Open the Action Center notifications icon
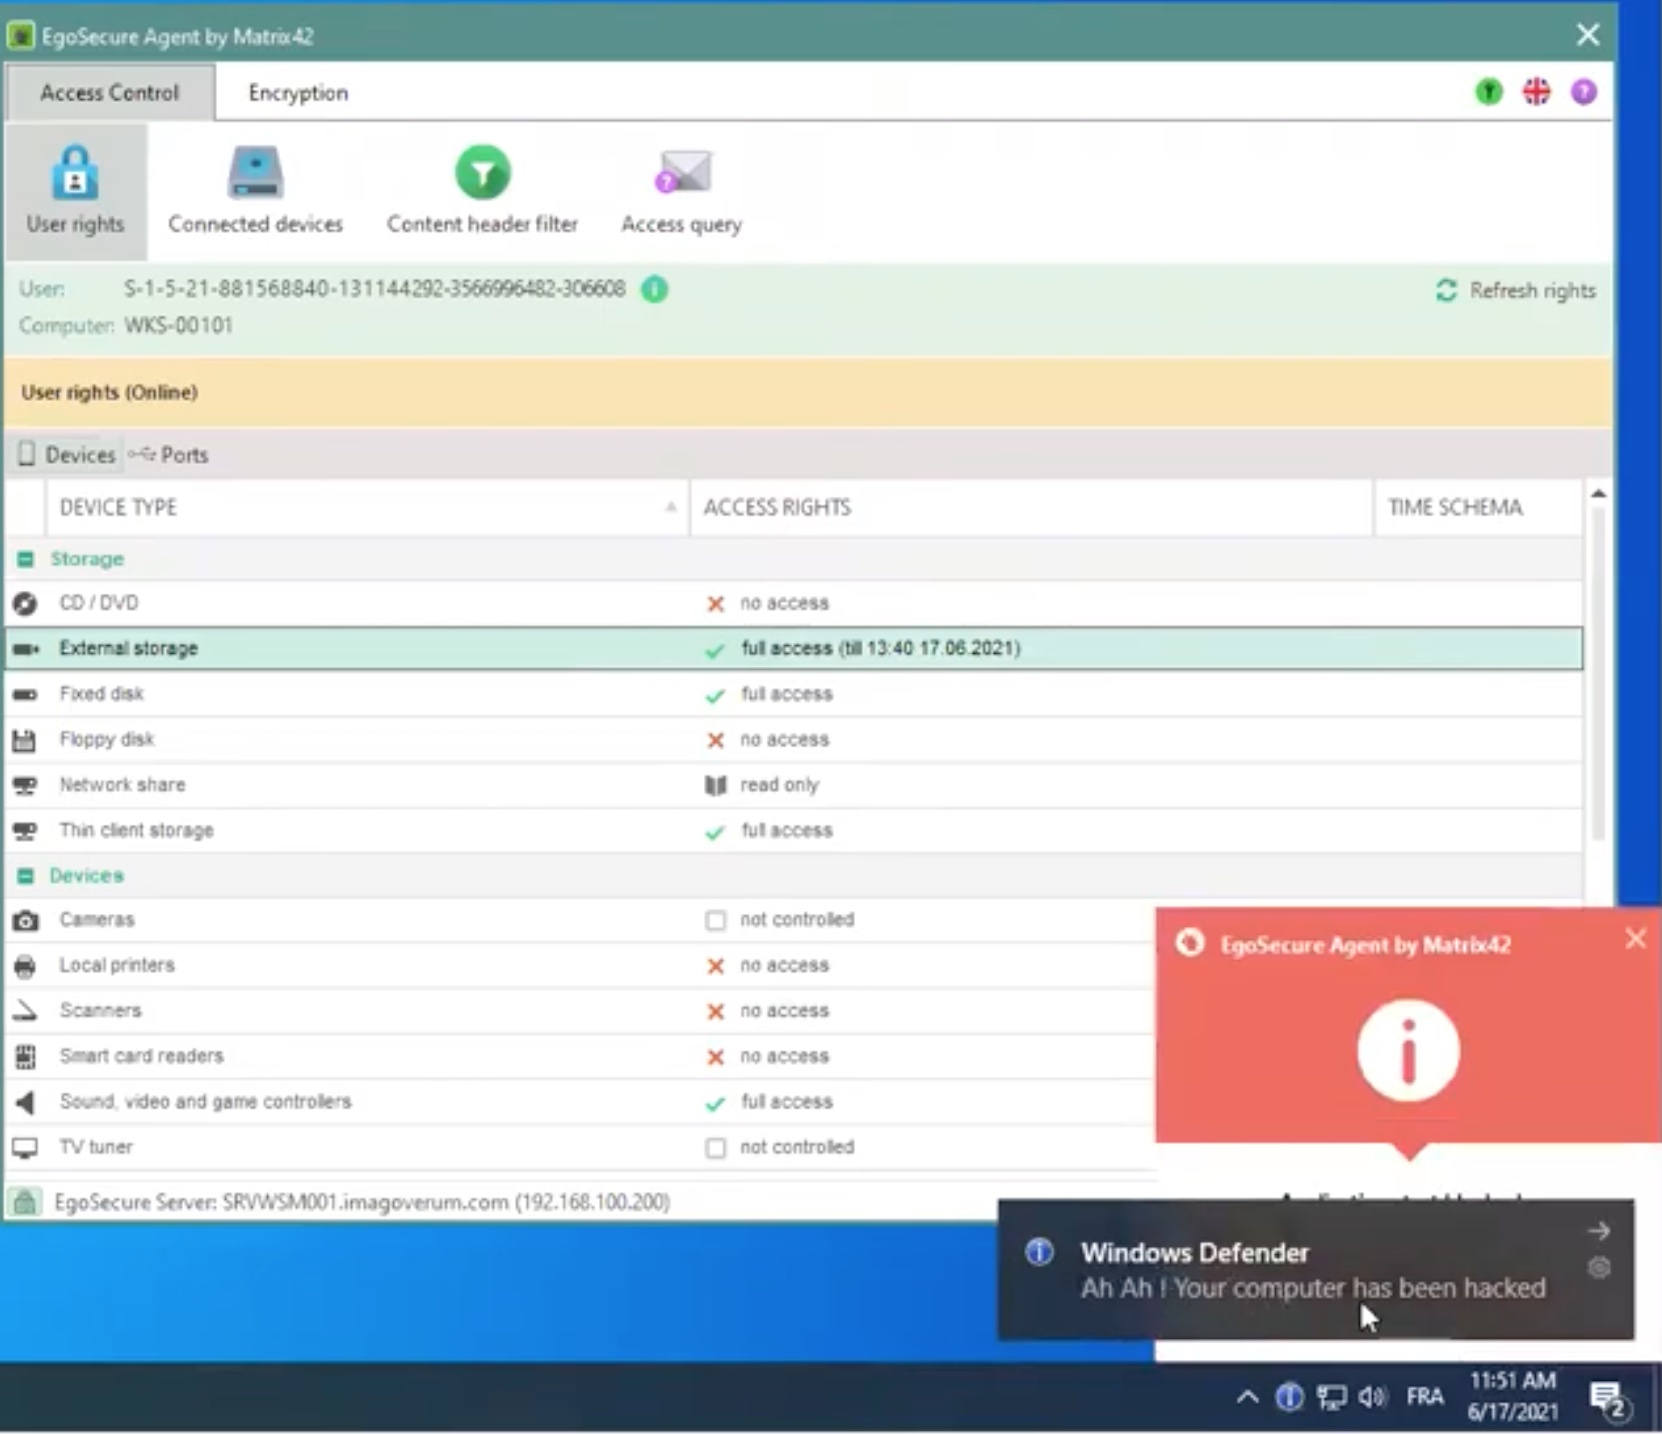Screen dimensions: 1662x1434 point(1610,1400)
